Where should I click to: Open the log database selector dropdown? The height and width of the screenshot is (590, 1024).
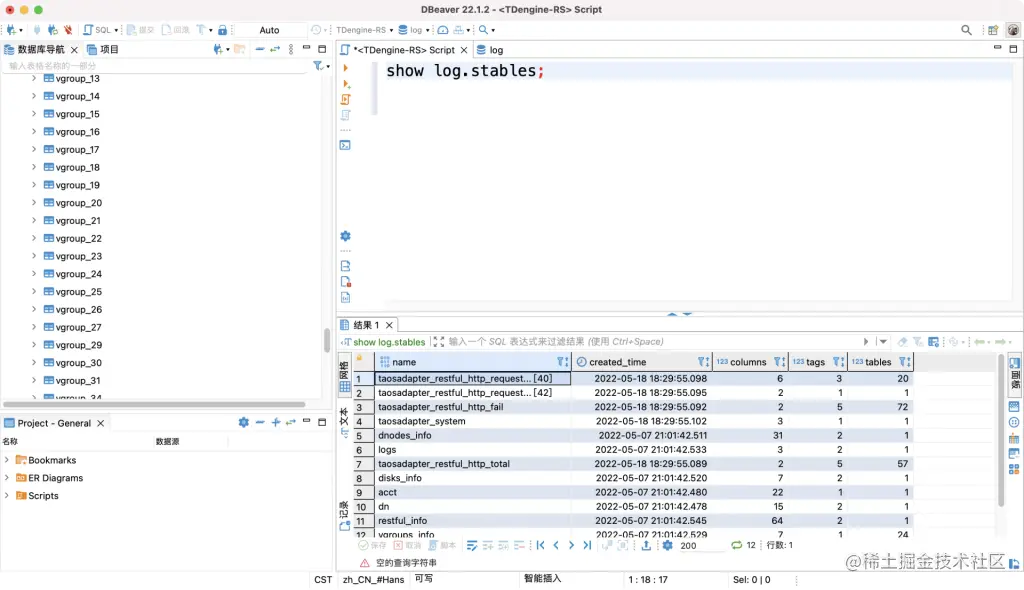pos(428,29)
